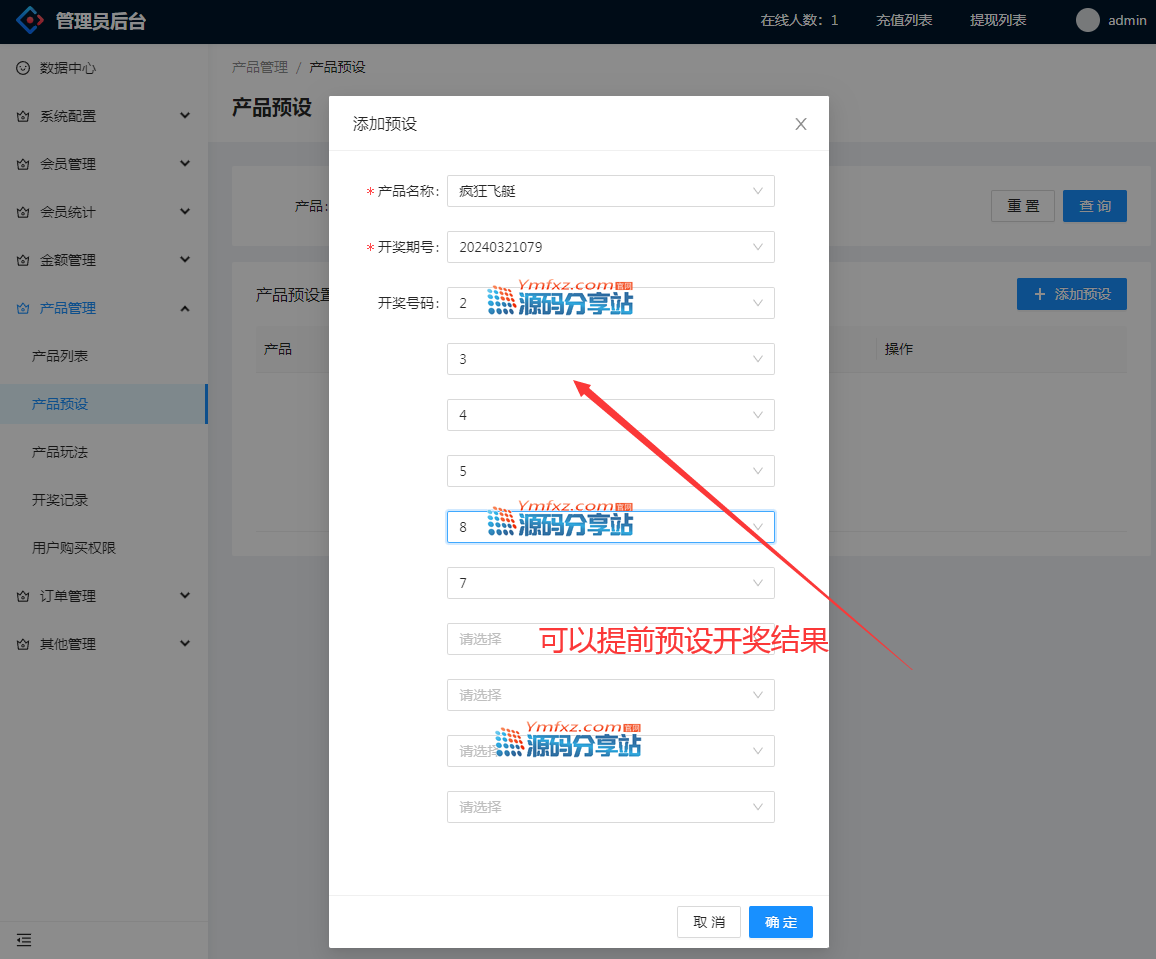This screenshot has width=1156, height=959.
Task: Click the 数据中心 dashboard icon
Action: pos(23,68)
